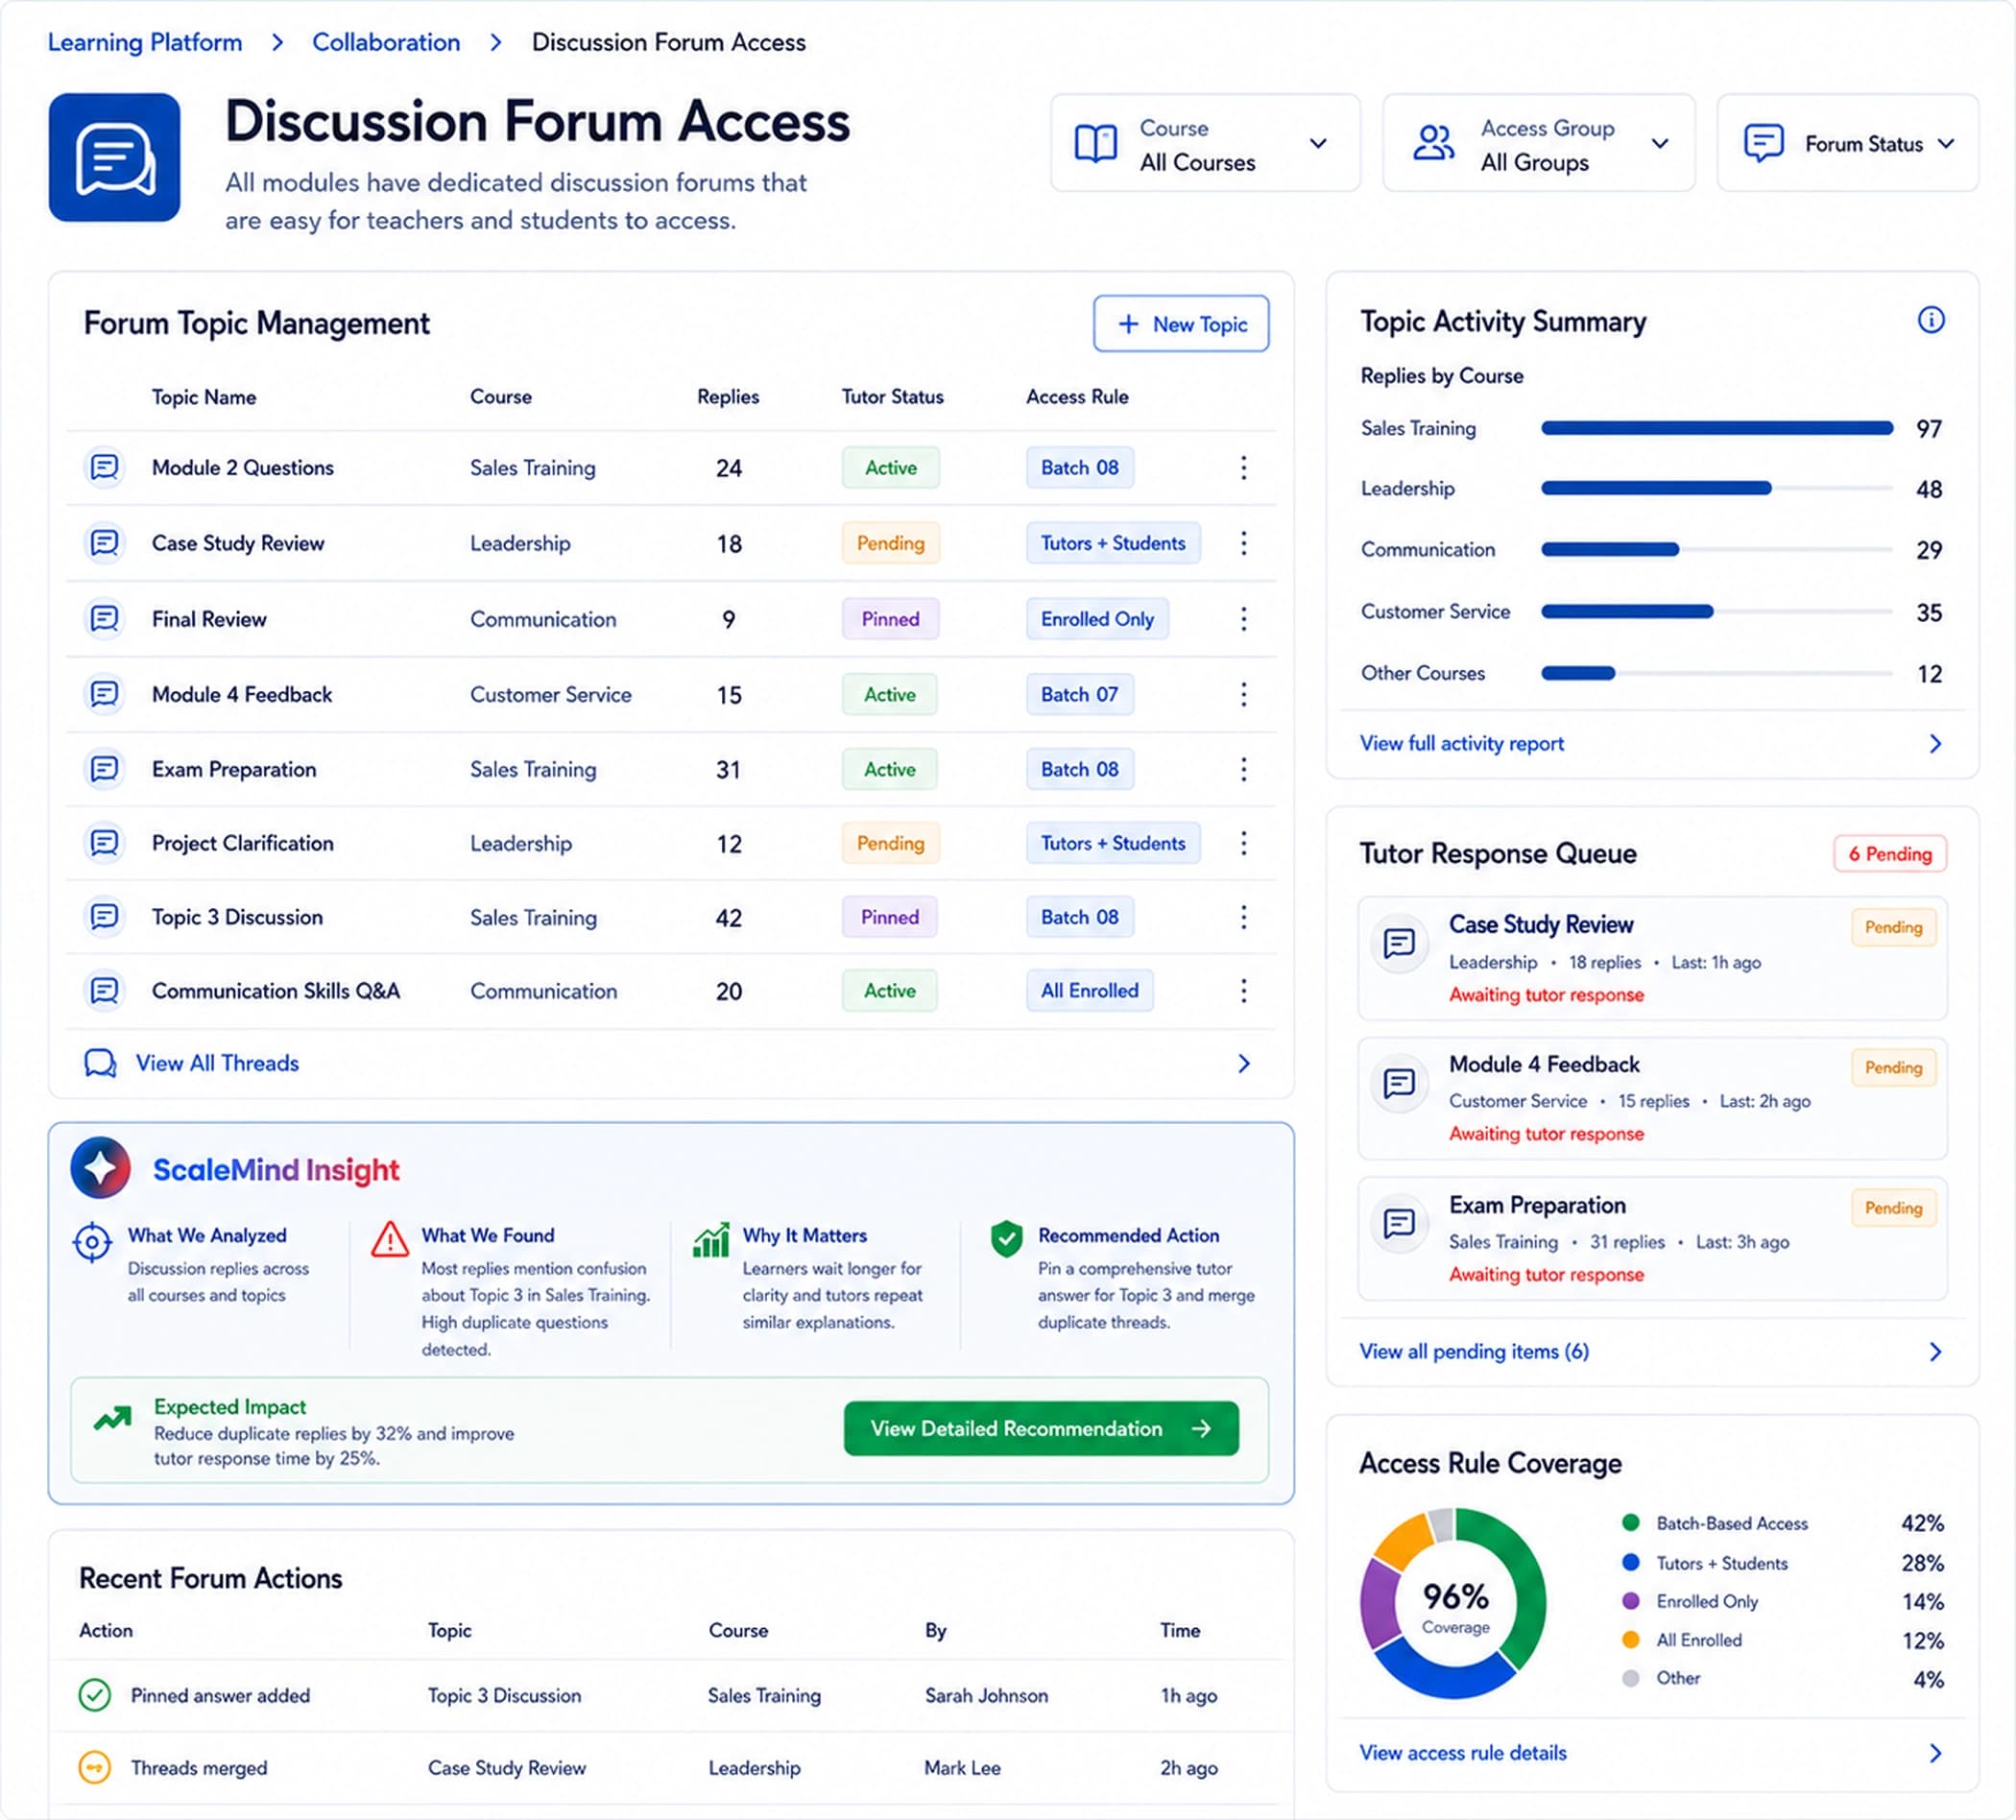Click the All Enrolled access rule tag

(1089, 990)
